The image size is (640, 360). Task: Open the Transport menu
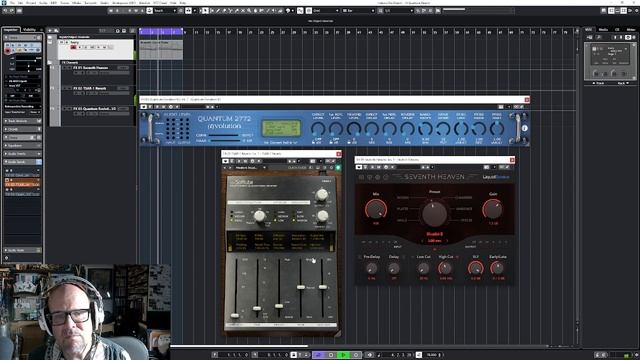[90, 2]
